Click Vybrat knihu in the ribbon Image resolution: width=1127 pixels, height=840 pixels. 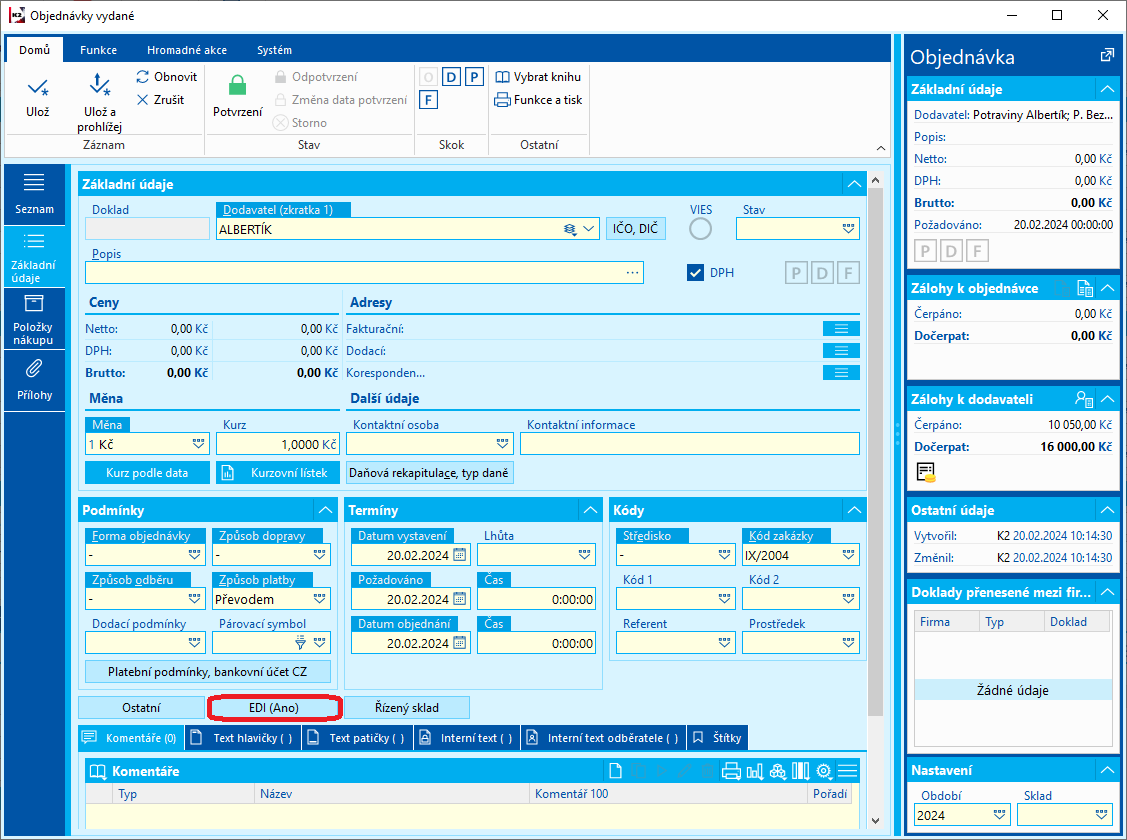pyautogui.click(x=537, y=77)
